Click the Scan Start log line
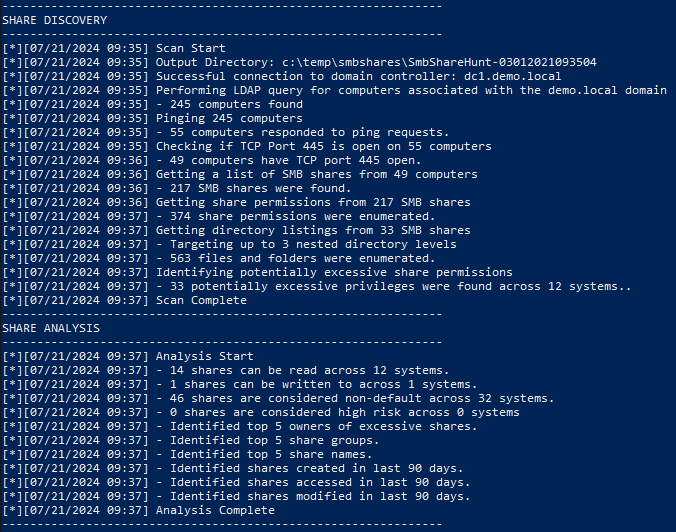This screenshot has width=676, height=532. pyautogui.click(x=190, y=48)
